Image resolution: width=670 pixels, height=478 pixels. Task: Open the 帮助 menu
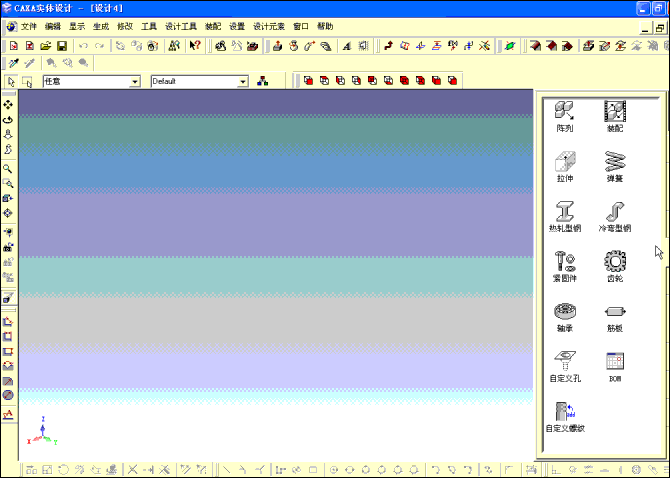tap(325, 26)
